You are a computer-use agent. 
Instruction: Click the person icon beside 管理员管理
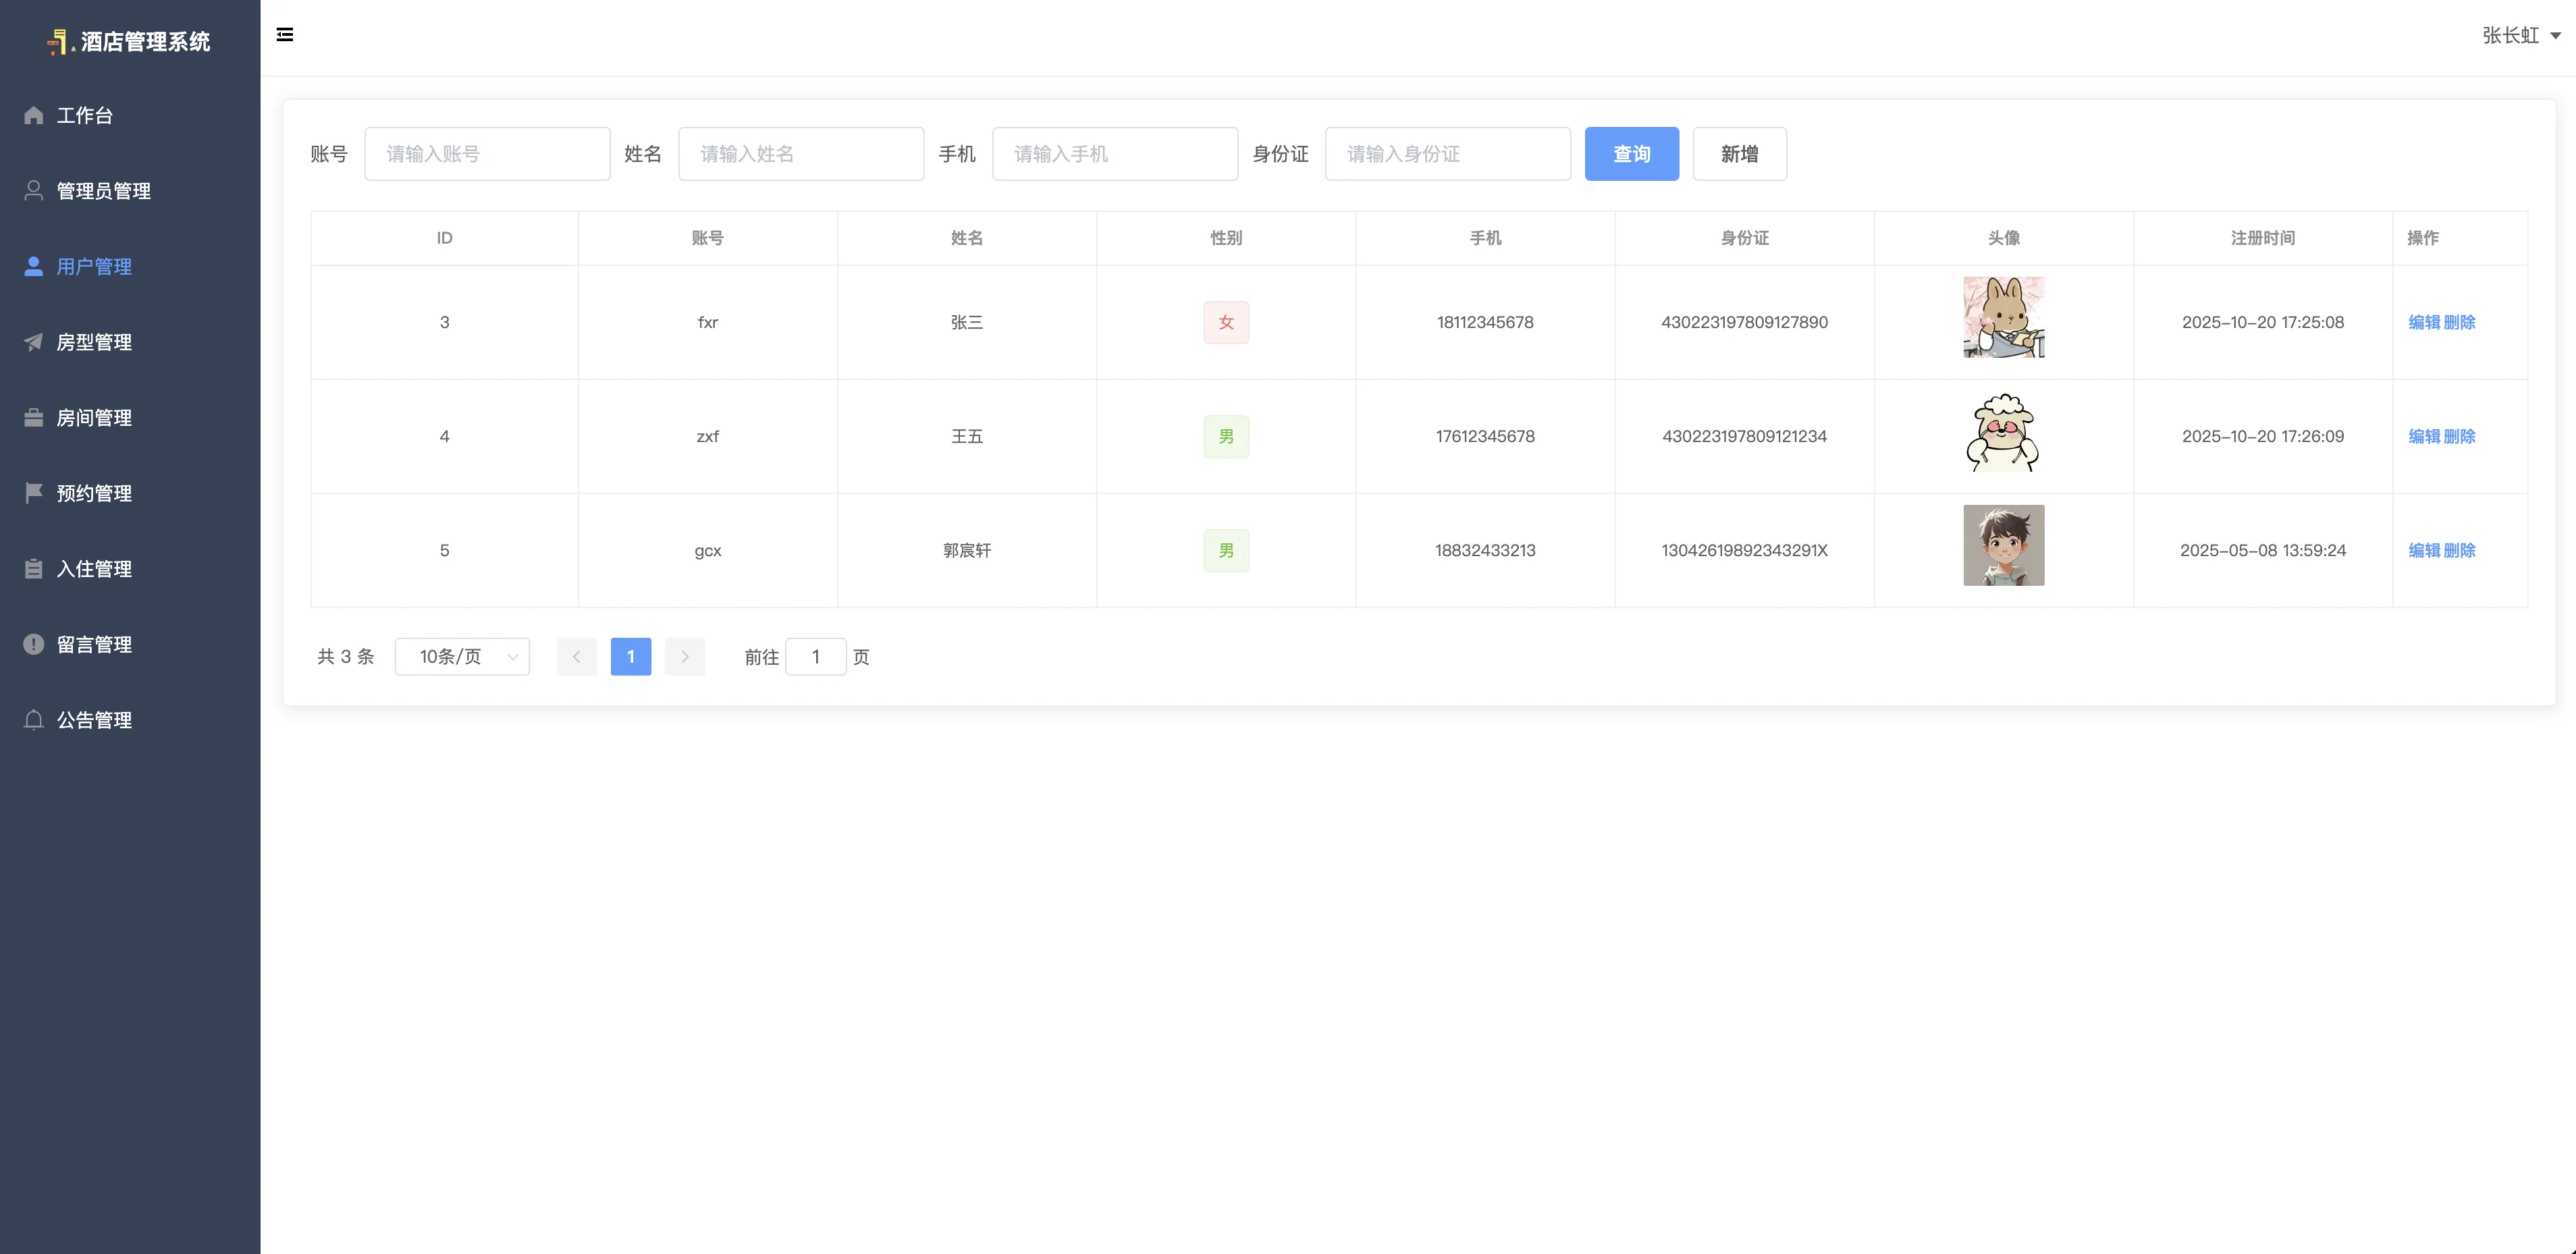point(34,190)
